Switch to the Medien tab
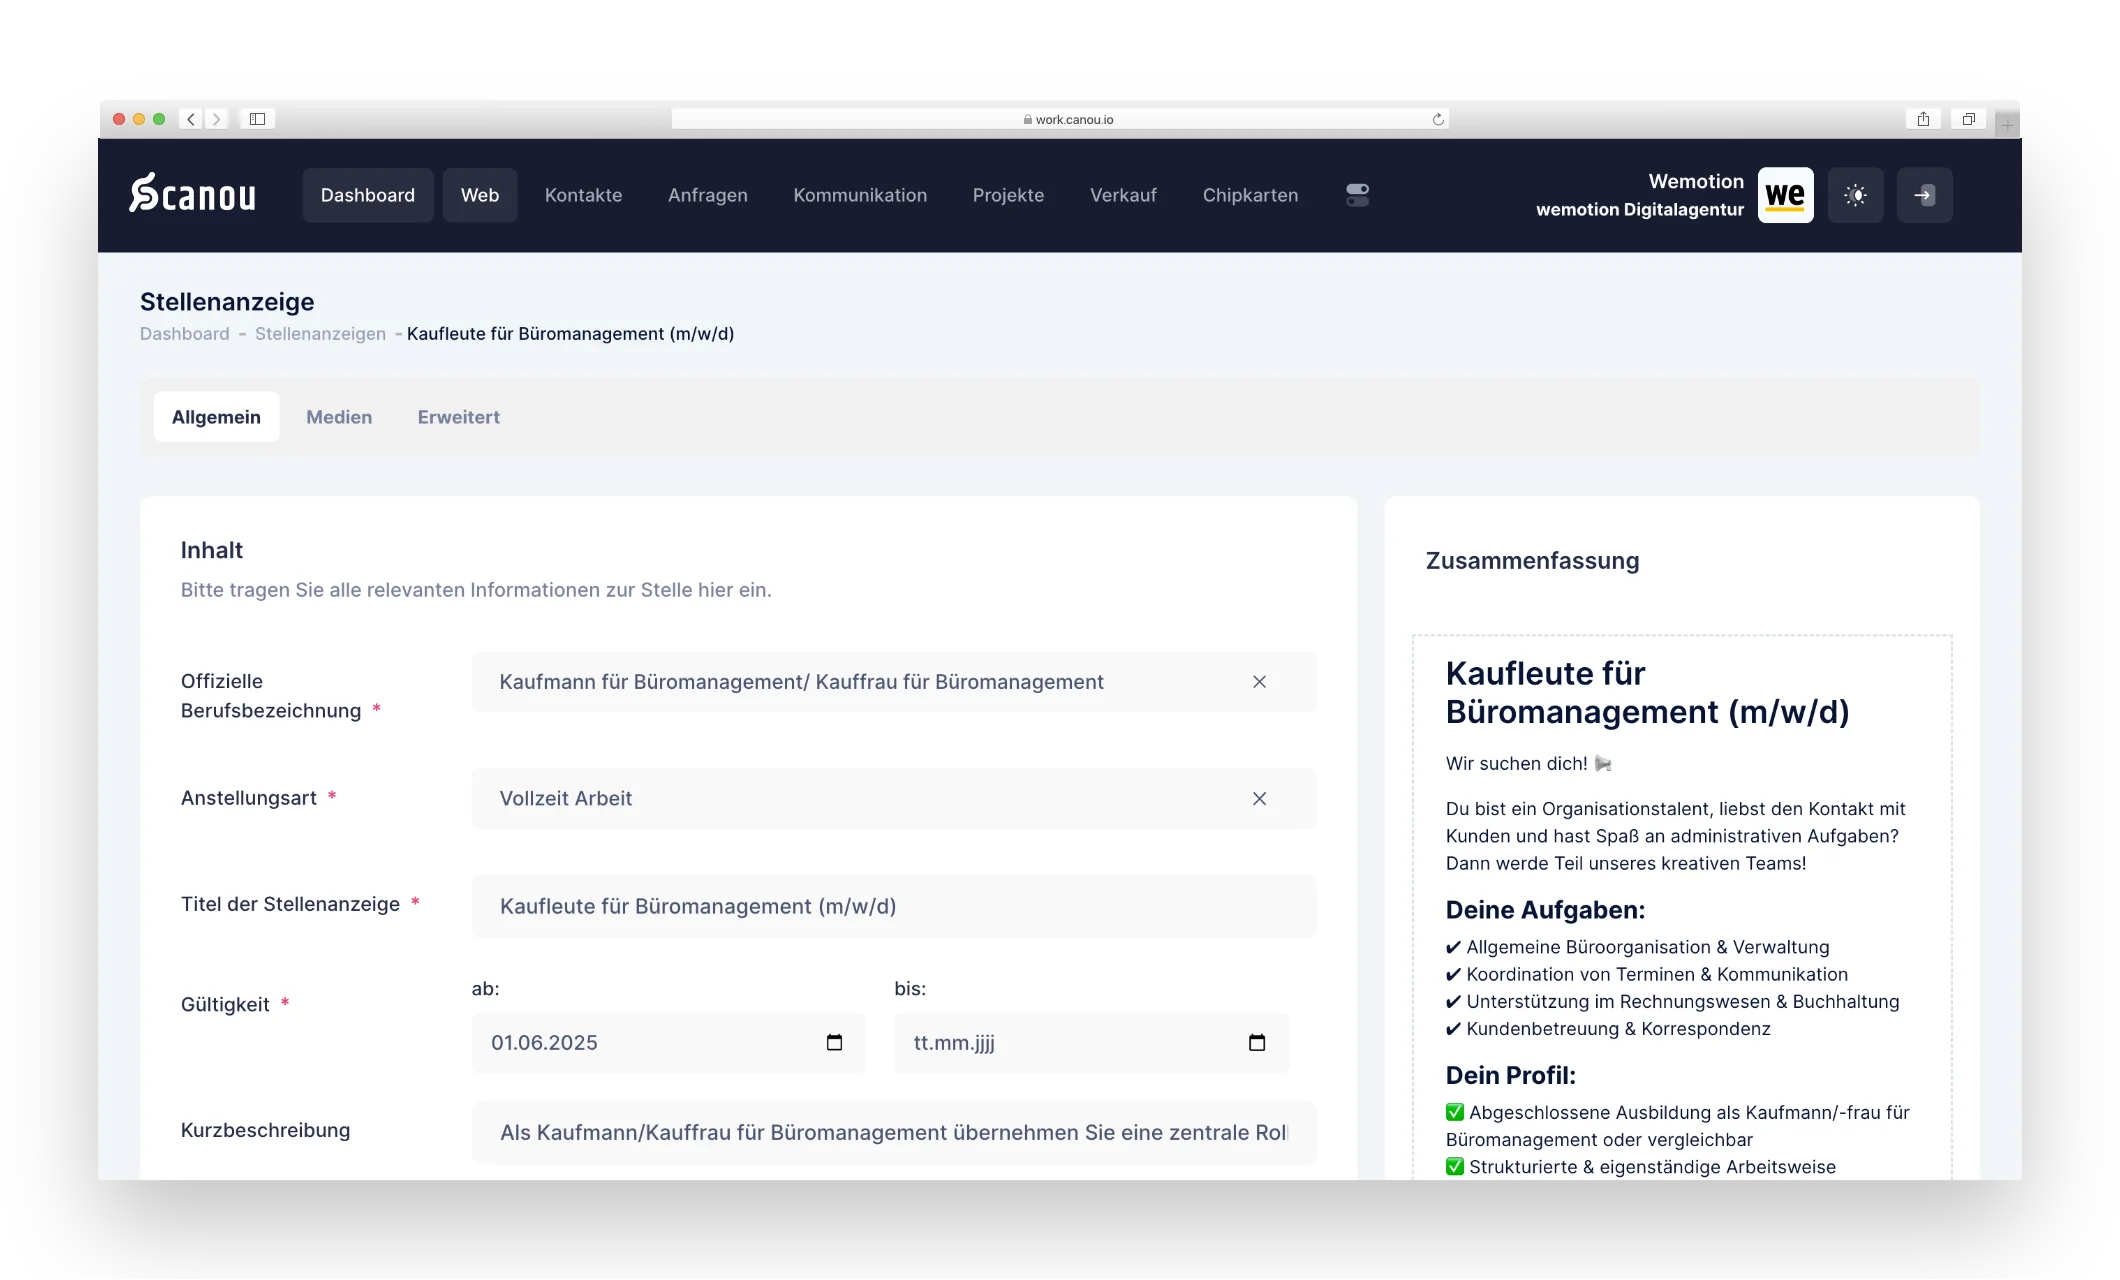This screenshot has height=1280, width=2120. [x=339, y=417]
